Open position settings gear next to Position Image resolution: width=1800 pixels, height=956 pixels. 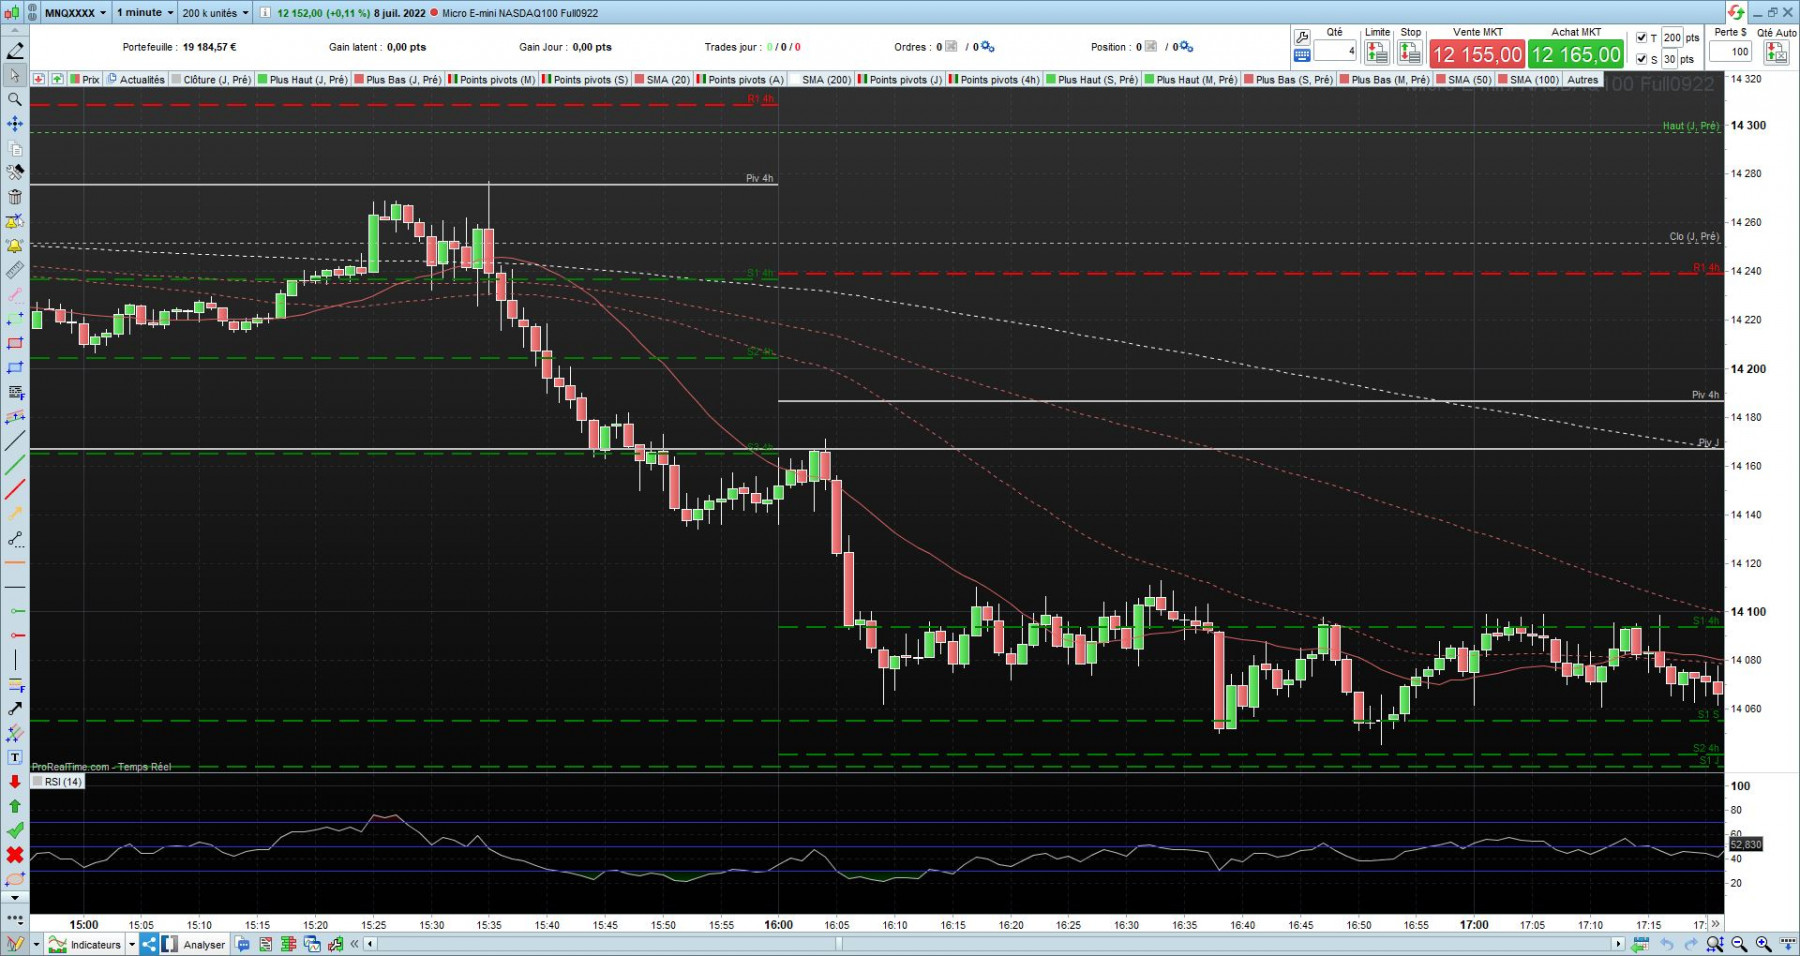pyautogui.click(x=1185, y=47)
